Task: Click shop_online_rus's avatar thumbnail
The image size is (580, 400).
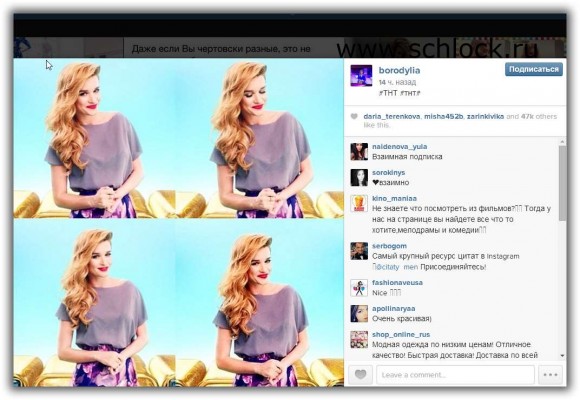Action: [x=359, y=340]
